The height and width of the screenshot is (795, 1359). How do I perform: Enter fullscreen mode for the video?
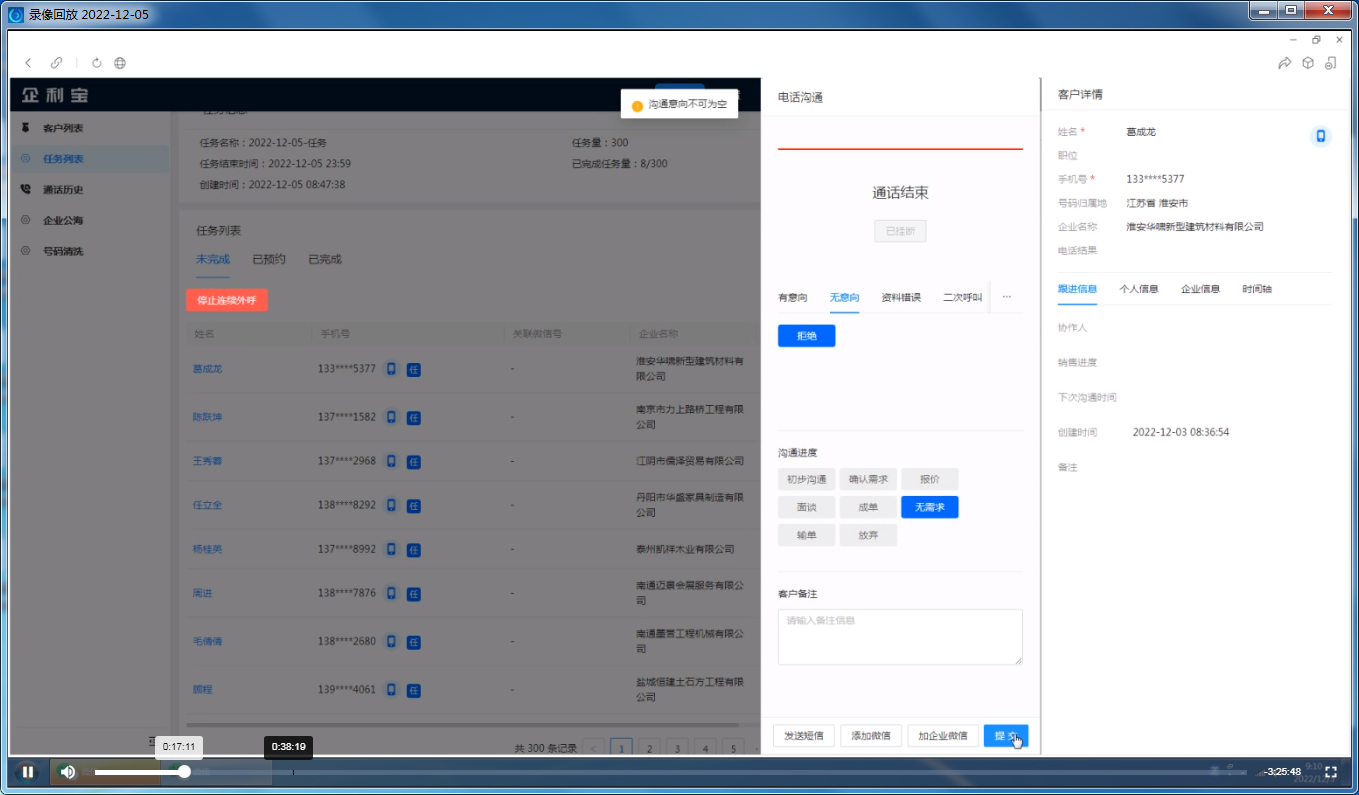pyautogui.click(x=1331, y=771)
